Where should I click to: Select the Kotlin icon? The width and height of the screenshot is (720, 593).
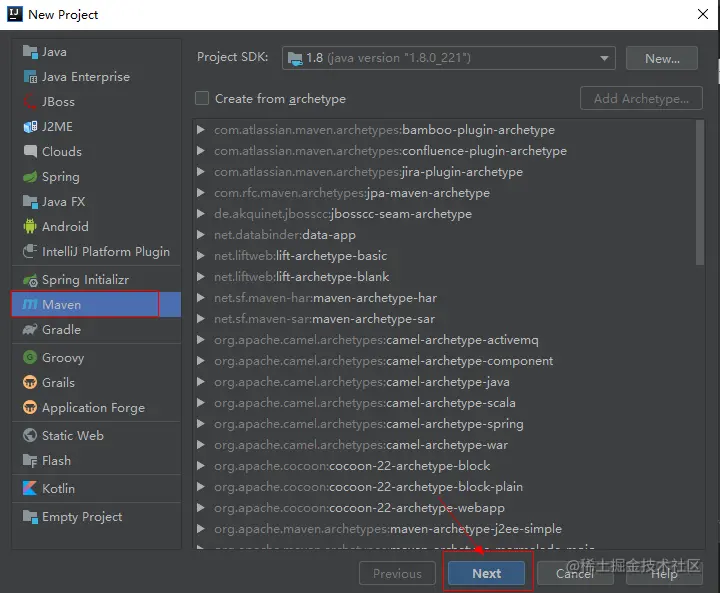(30, 488)
